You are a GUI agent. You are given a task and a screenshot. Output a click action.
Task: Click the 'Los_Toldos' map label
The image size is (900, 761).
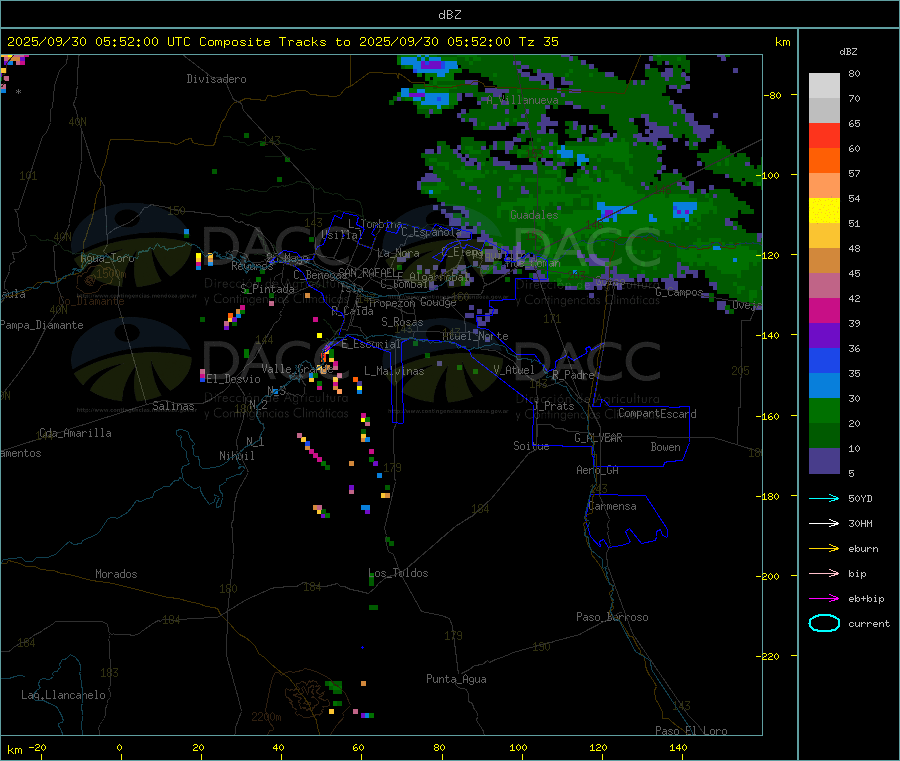coord(398,573)
